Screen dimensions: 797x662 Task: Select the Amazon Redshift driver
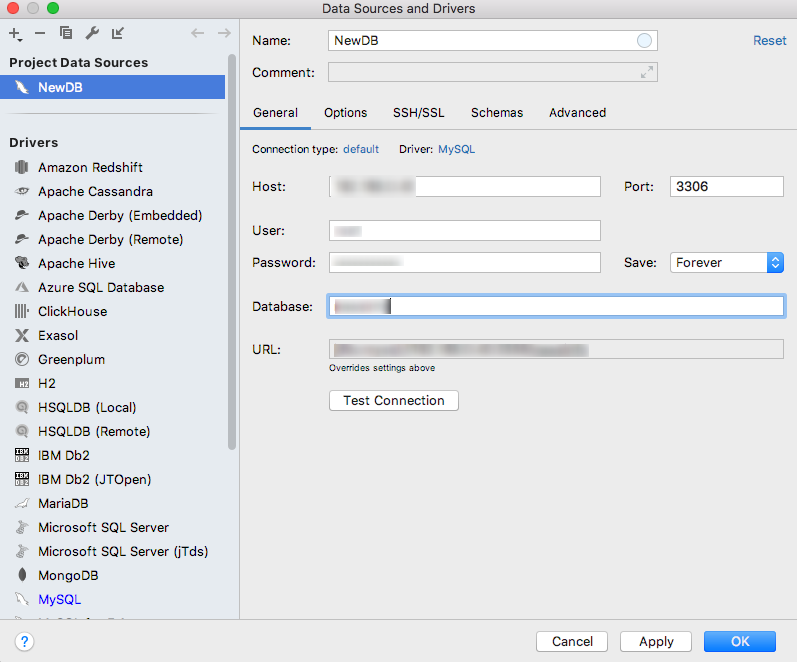(x=112, y=167)
